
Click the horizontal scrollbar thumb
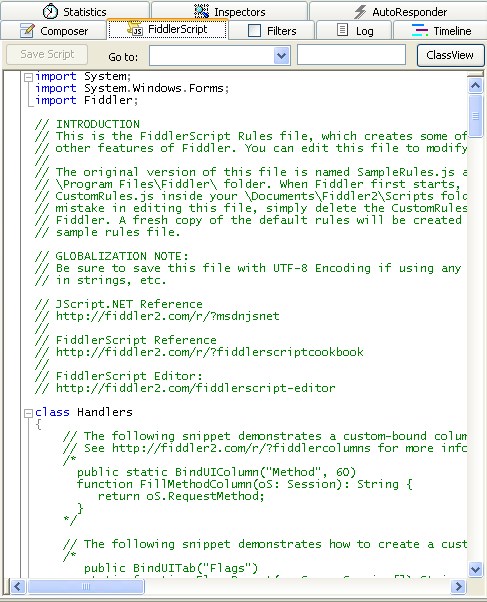pyautogui.click(x=86, y=586)
